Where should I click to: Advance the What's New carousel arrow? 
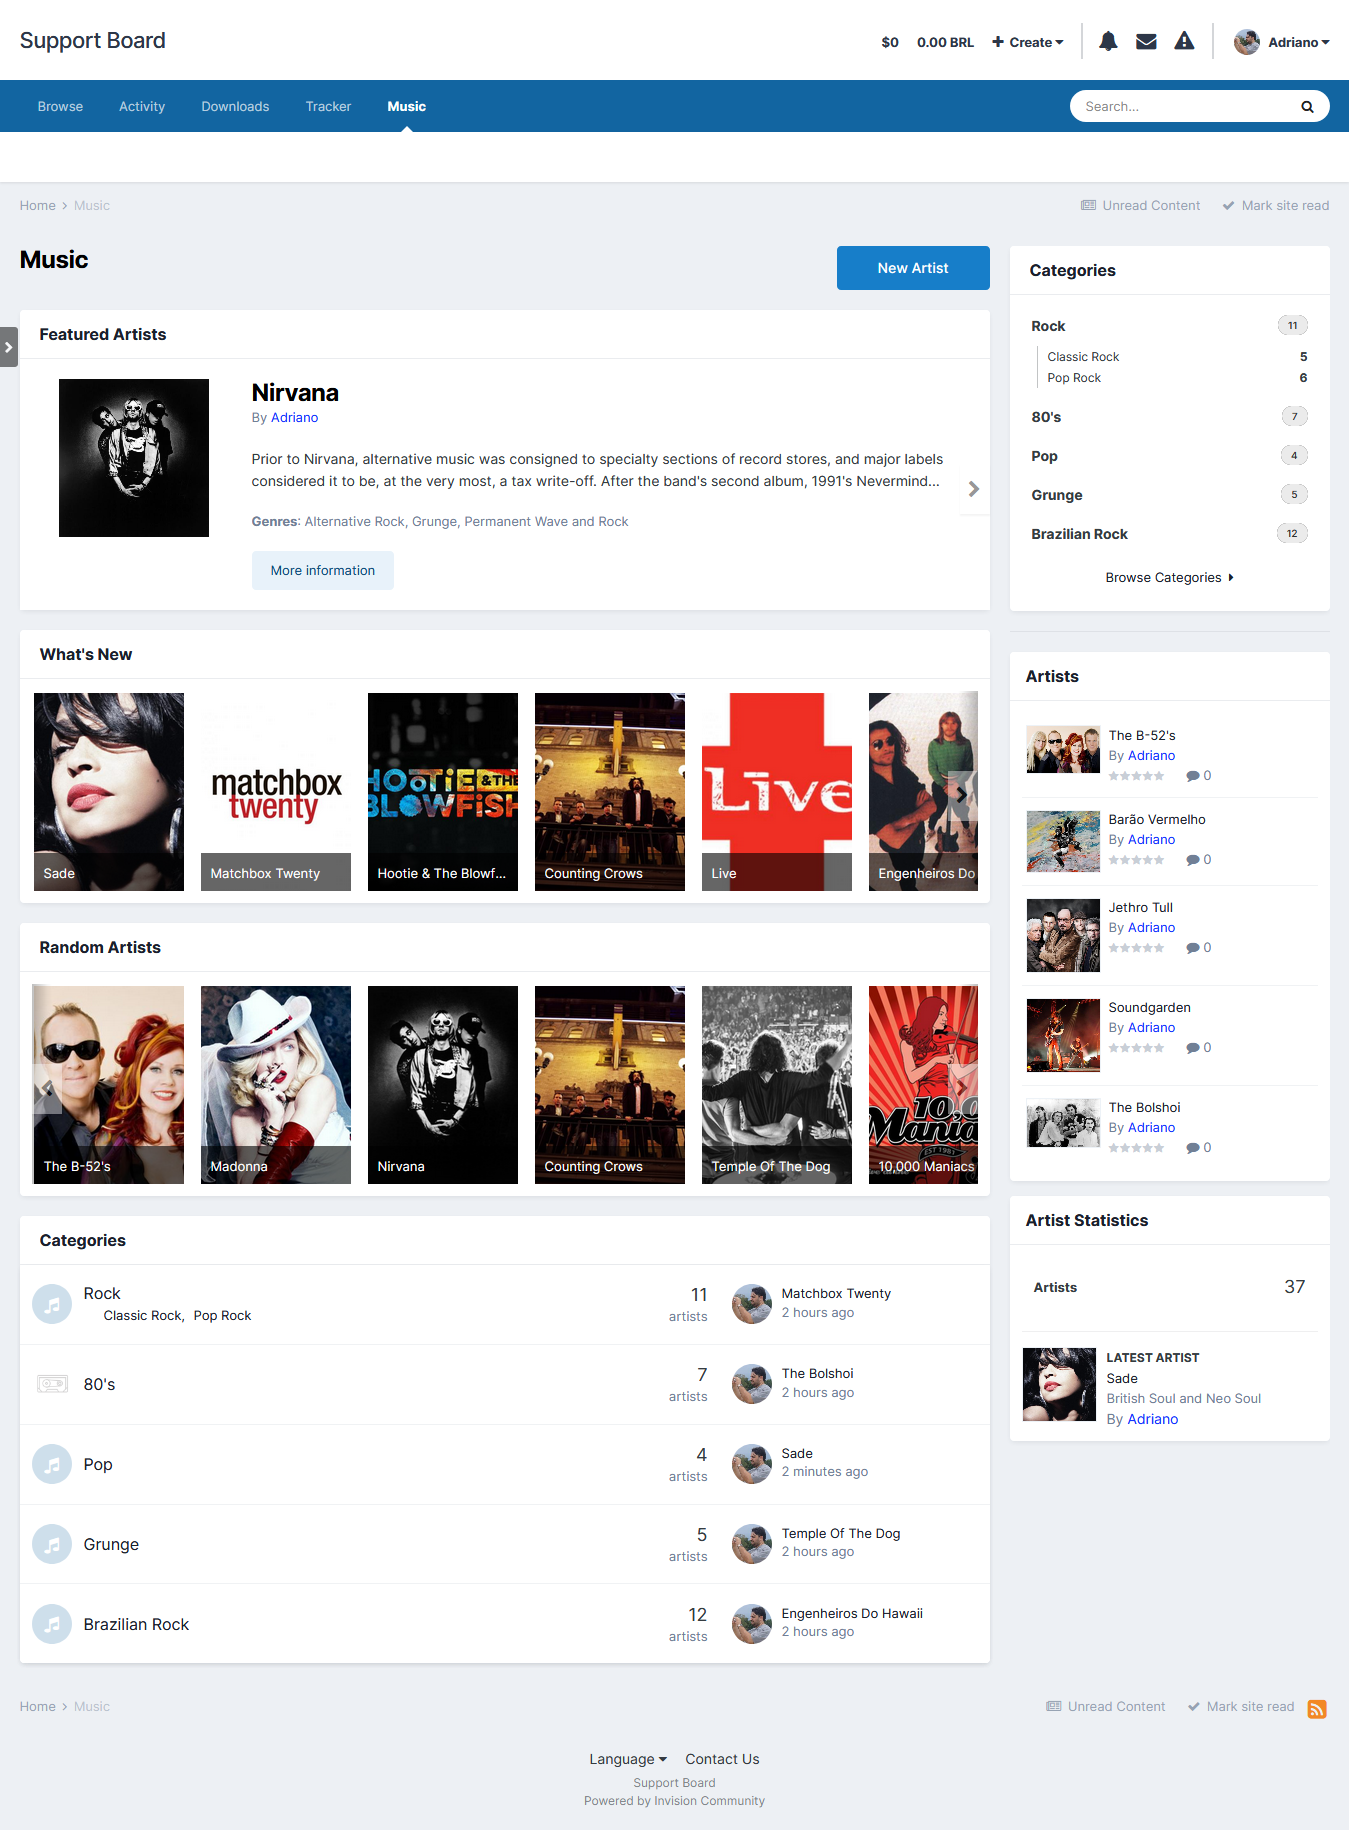961,795
